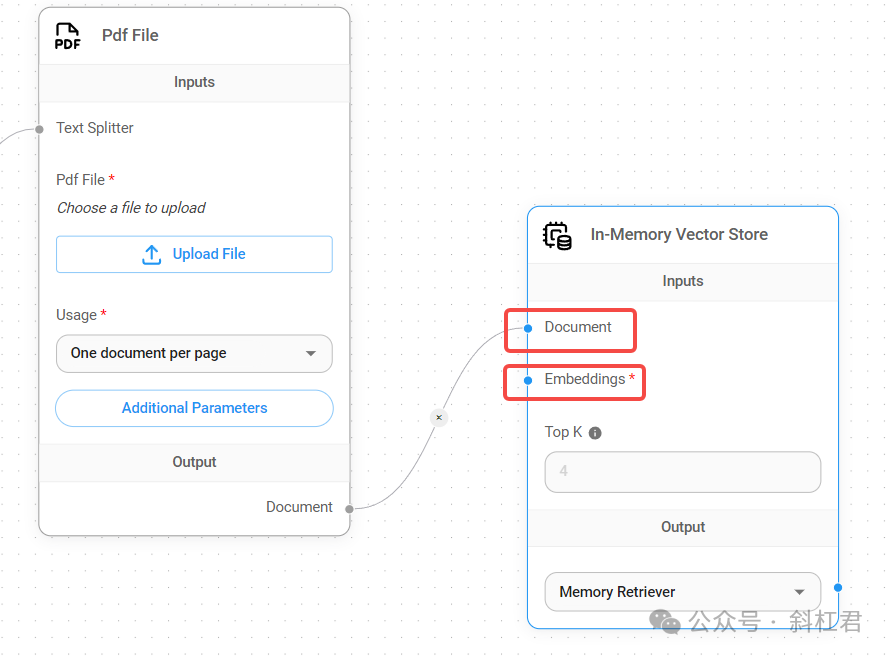Click the Embeddings input anchor dot

coord(528,380)
